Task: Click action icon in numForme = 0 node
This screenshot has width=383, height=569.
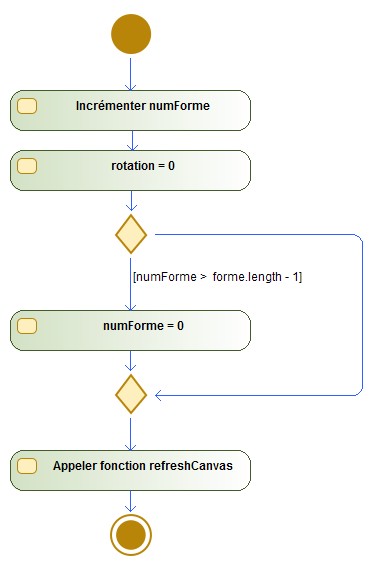Action: click(27, 326)
